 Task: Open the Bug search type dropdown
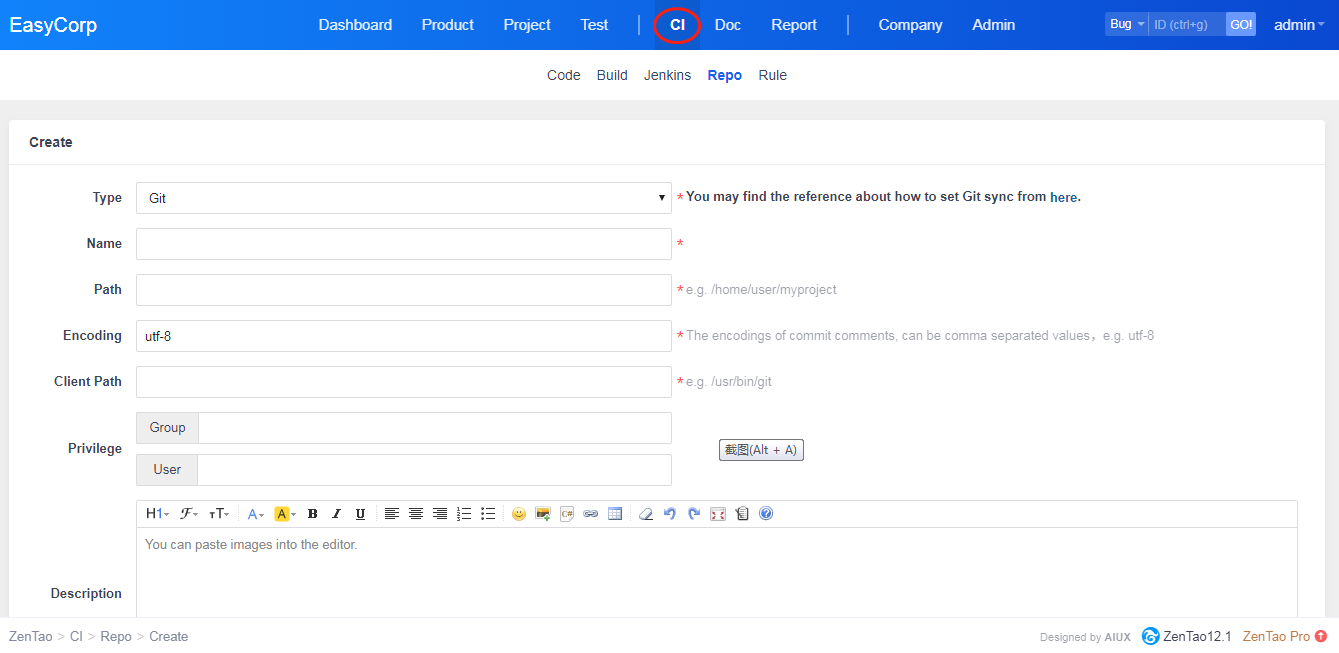point(1126,24)
